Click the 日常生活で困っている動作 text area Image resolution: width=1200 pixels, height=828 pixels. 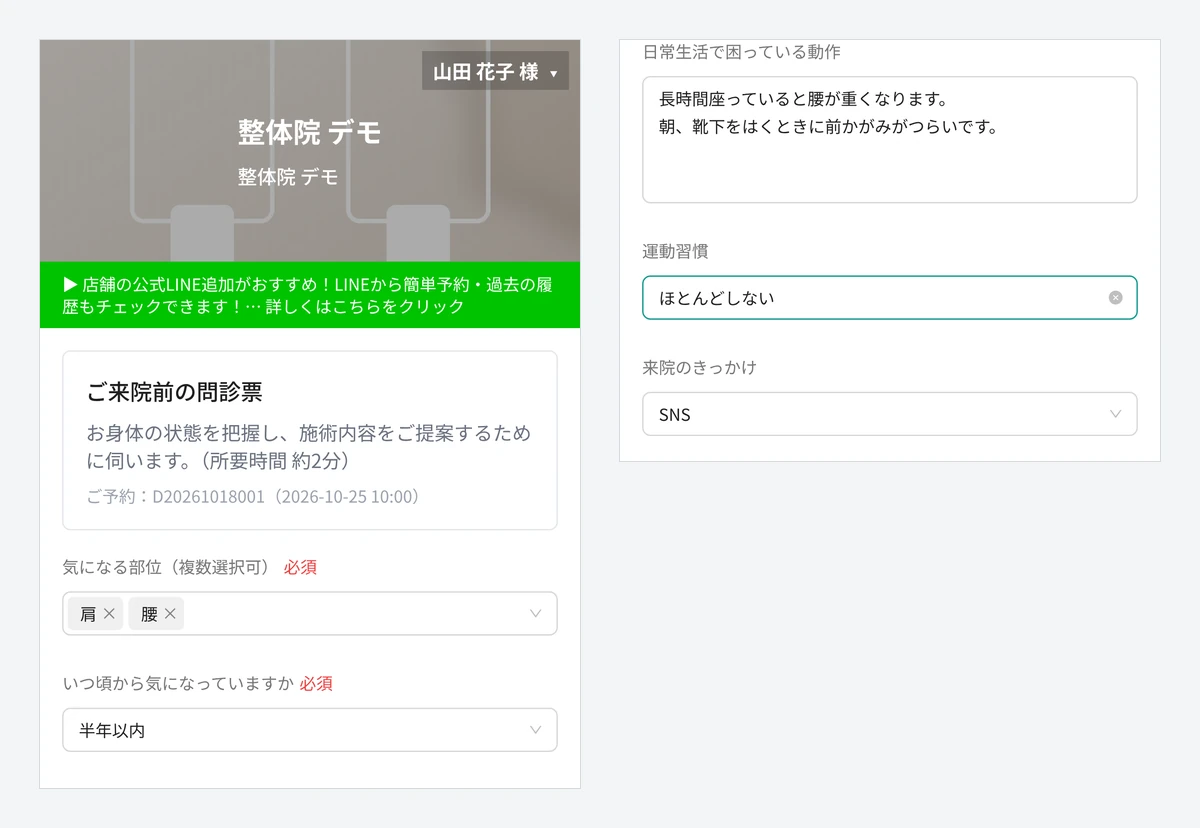tap(890, 140)
